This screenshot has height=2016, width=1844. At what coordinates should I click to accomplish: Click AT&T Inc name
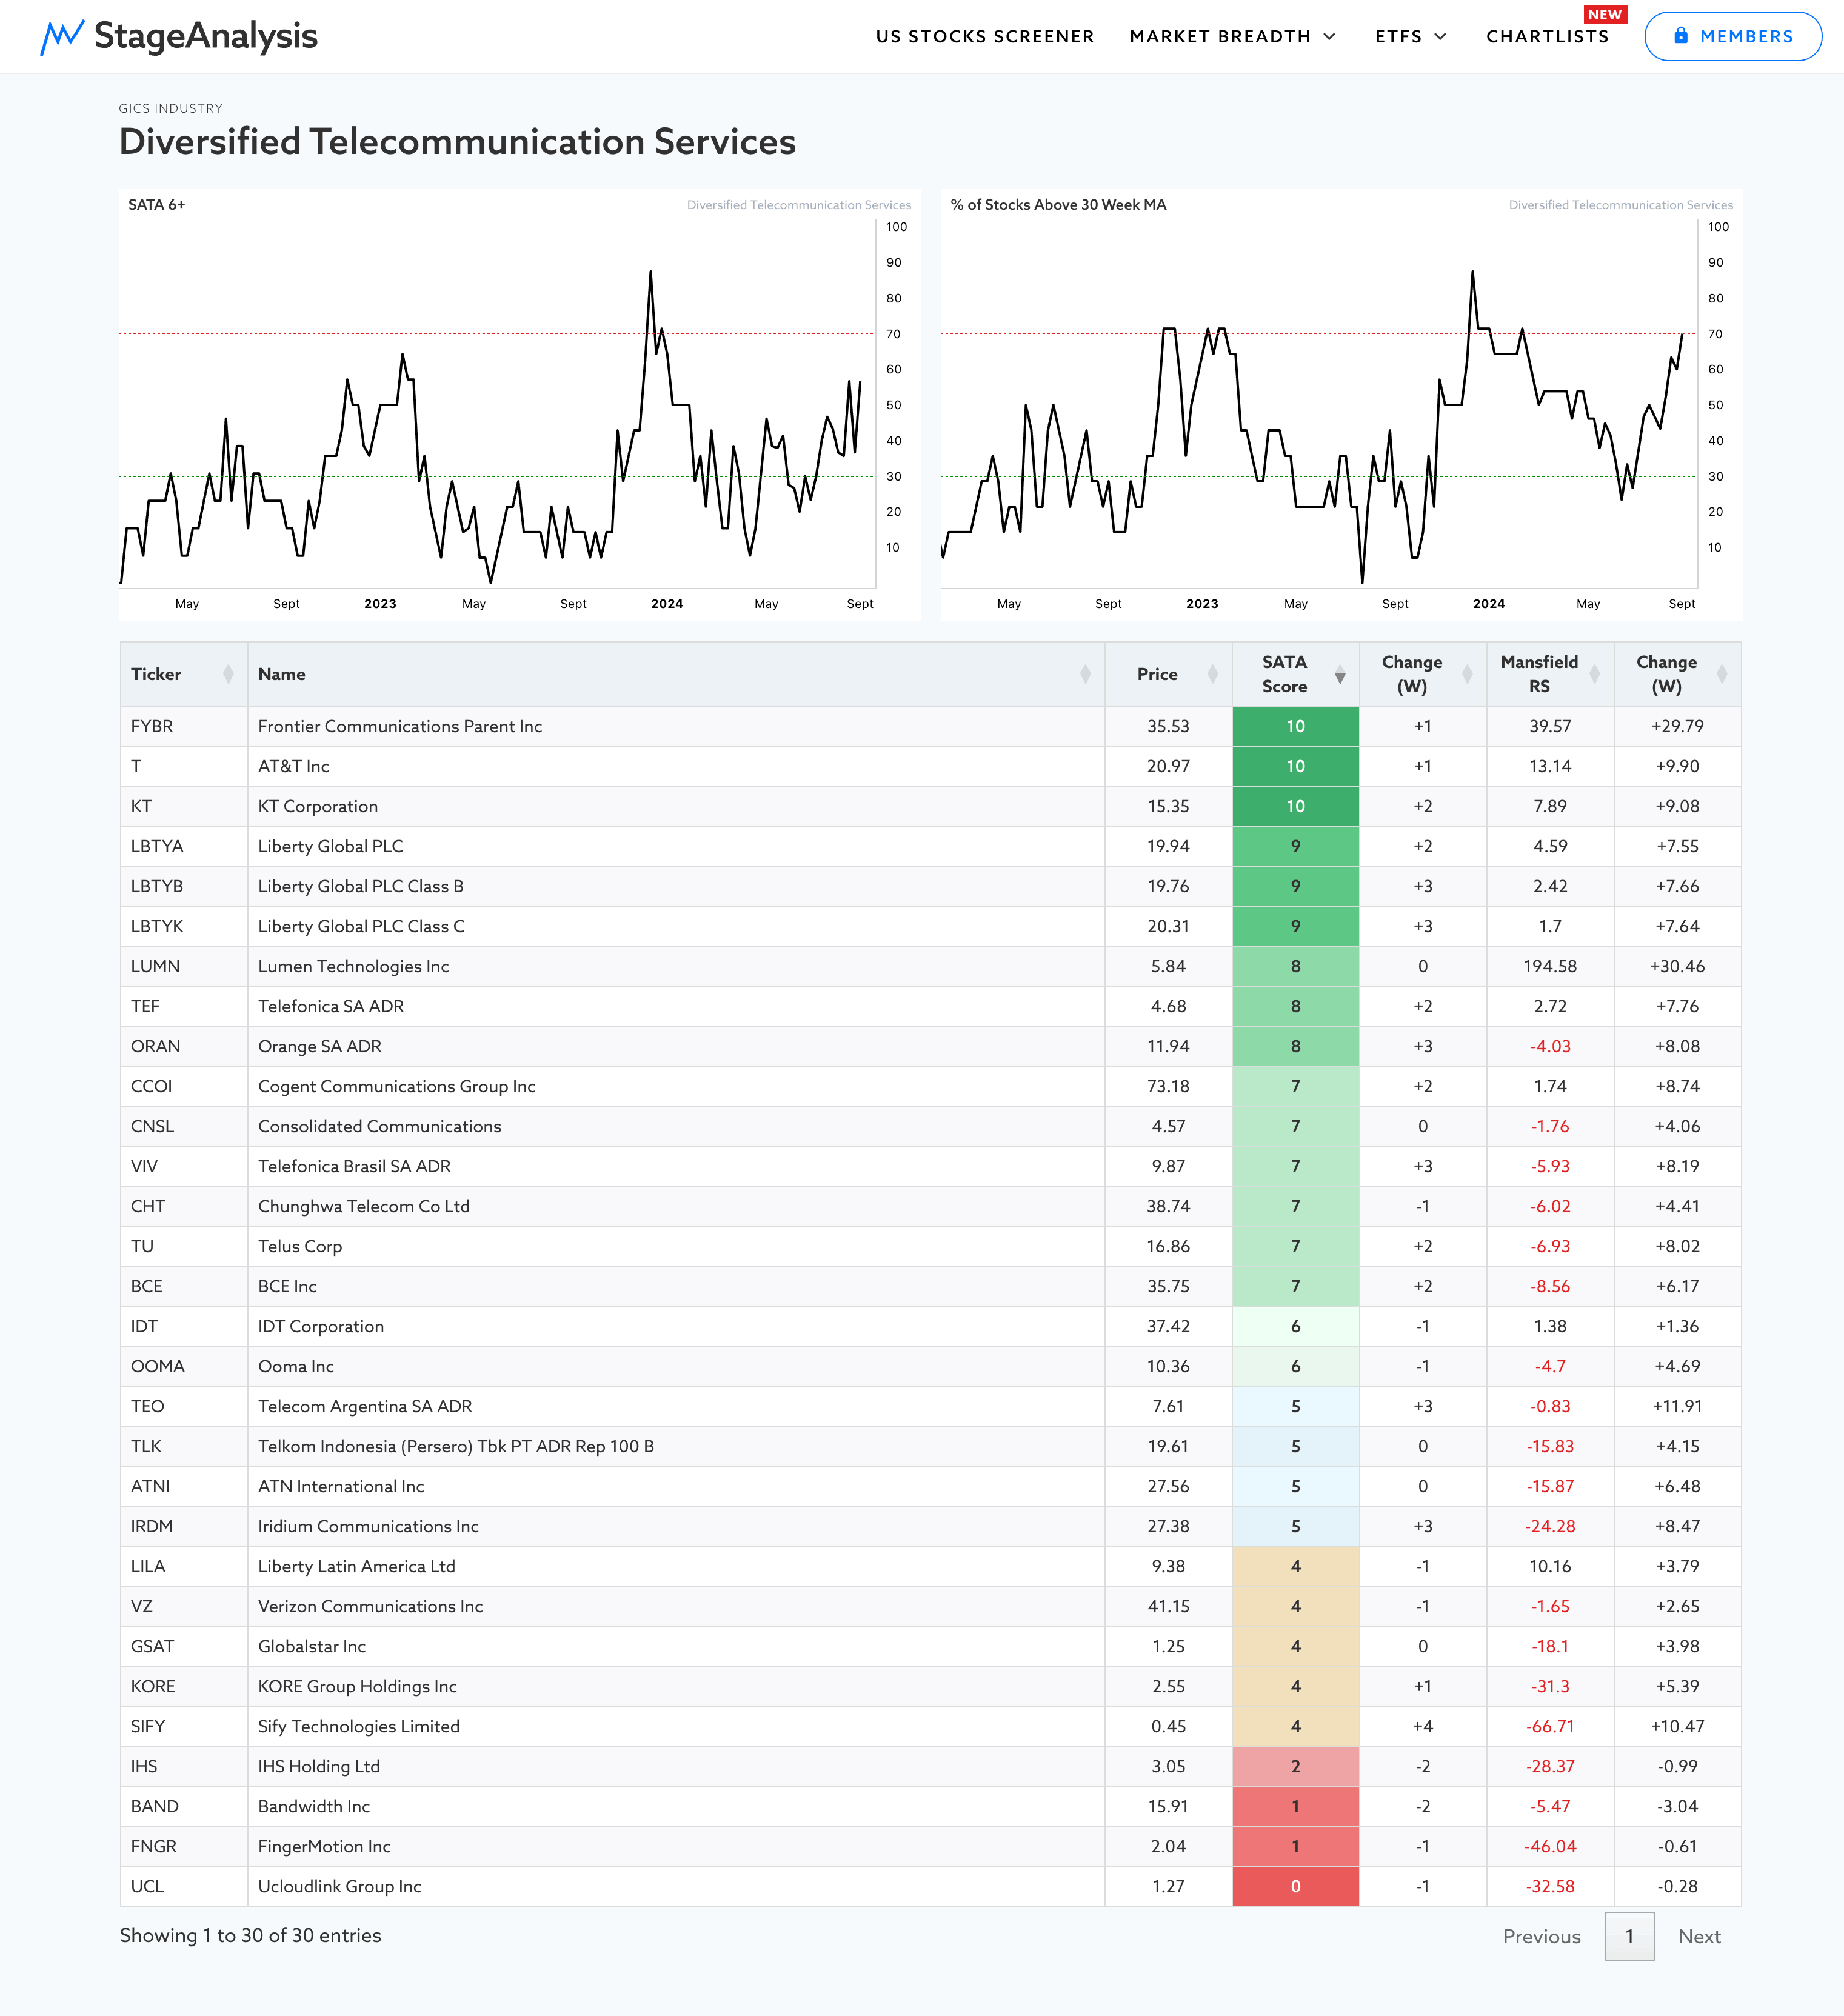(293, 766)
